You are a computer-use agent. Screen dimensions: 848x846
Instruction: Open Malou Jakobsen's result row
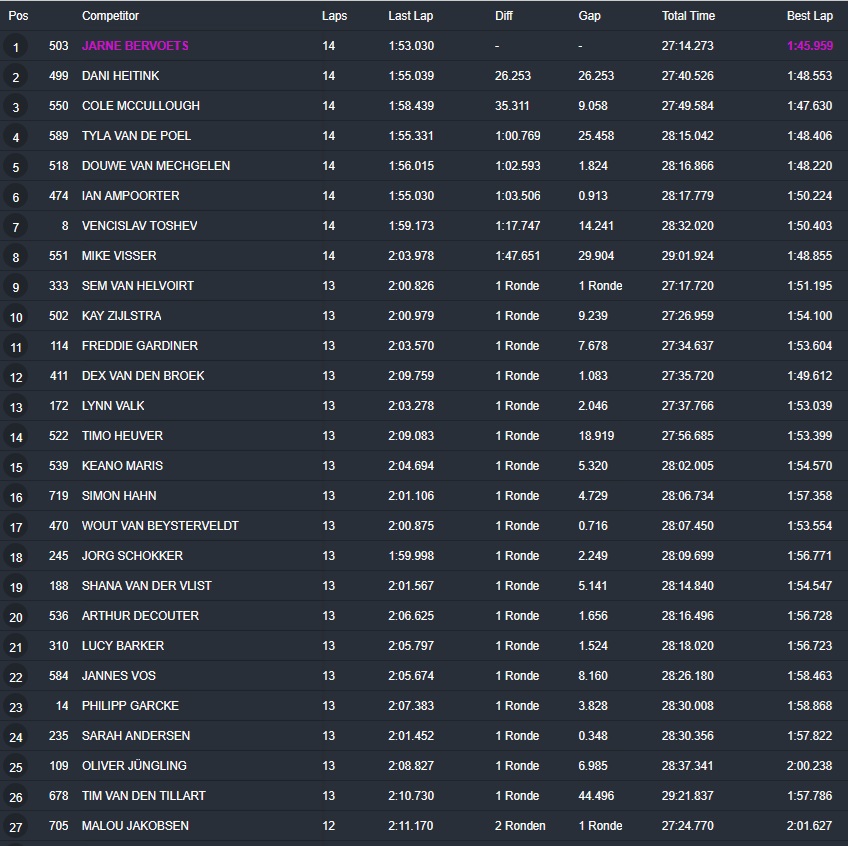[135, 826]
